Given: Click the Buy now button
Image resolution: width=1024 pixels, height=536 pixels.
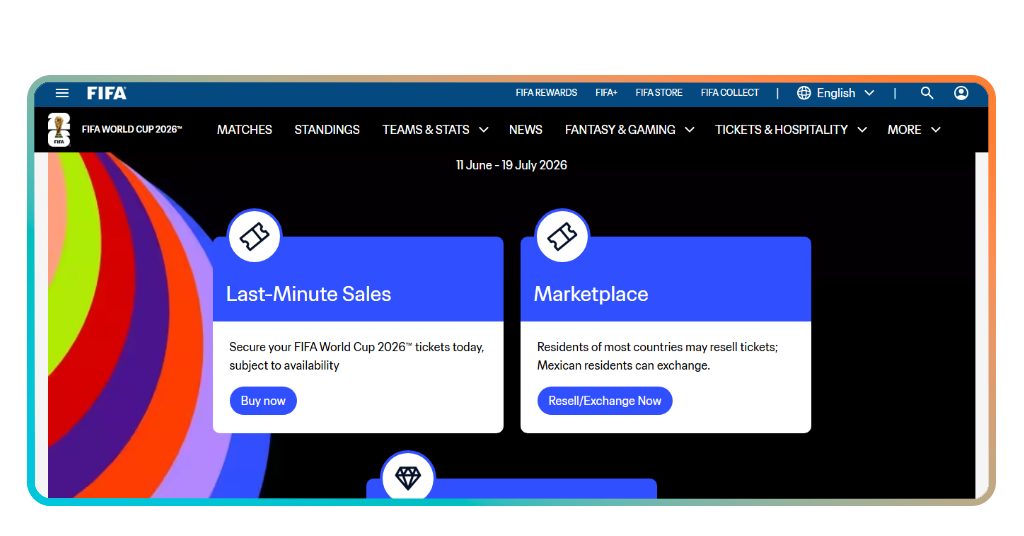Looking at the screenshot, I should (263, 401).
